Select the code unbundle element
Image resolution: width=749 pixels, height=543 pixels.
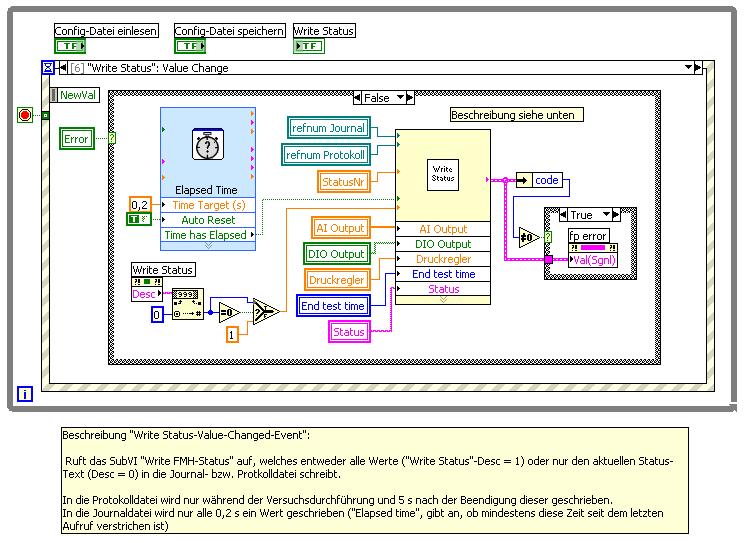[x=547, y=180]
